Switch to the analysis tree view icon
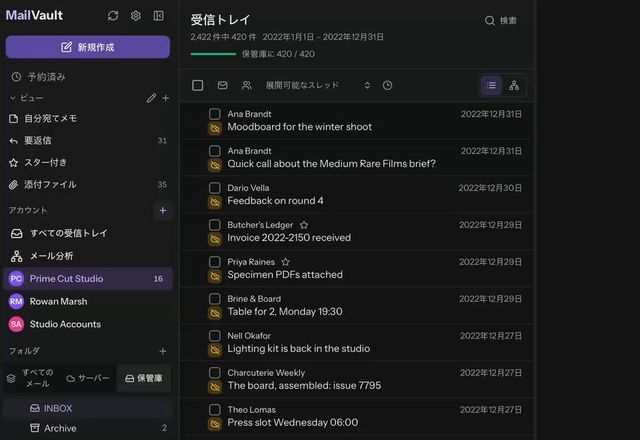 click(514, 85)
